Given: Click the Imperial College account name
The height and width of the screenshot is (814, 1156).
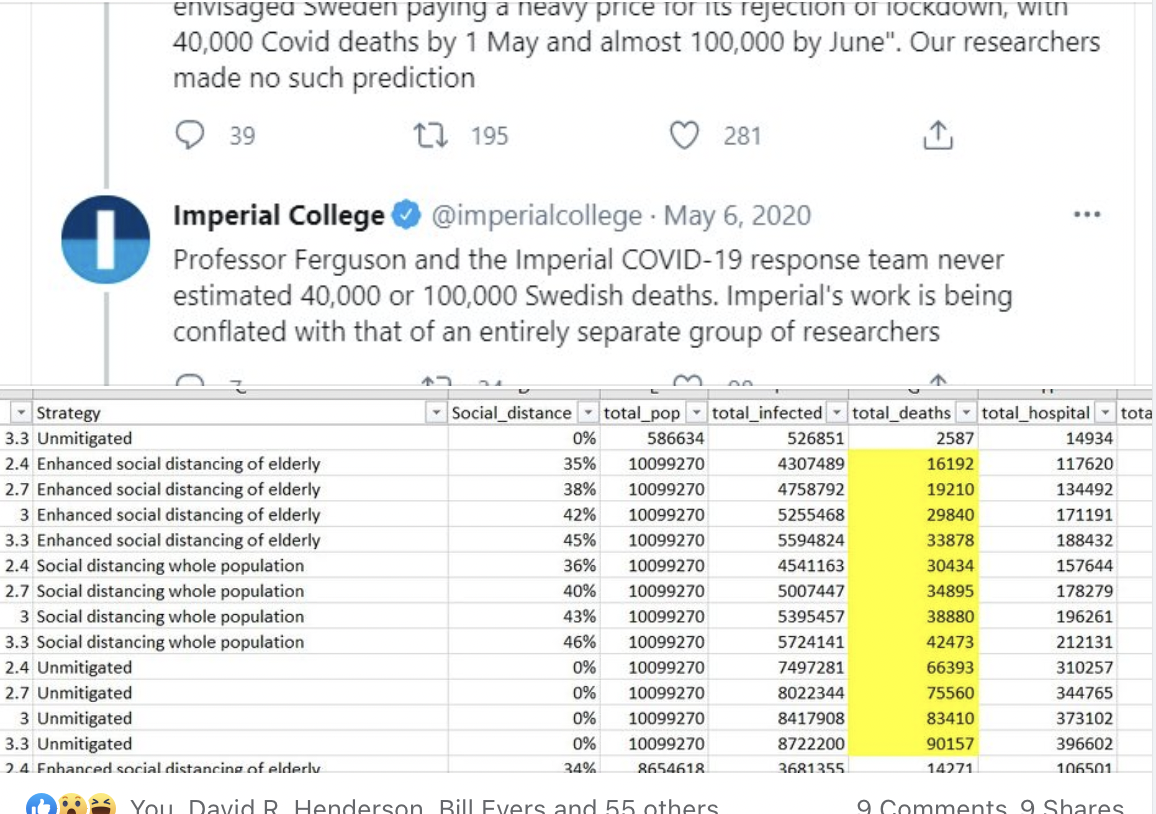Looking at the screenshot, I should [x=278, y=215].
